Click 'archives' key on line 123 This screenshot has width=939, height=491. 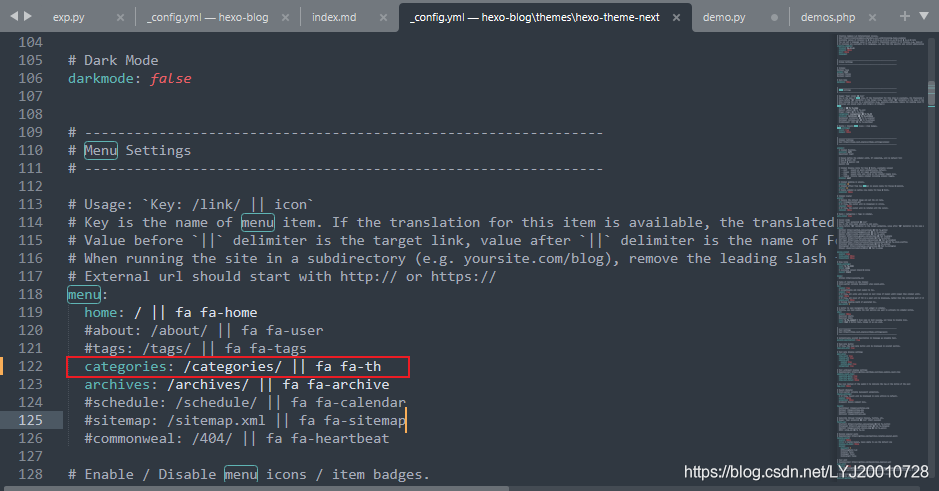pyautogui.click(x=117, y=384)
